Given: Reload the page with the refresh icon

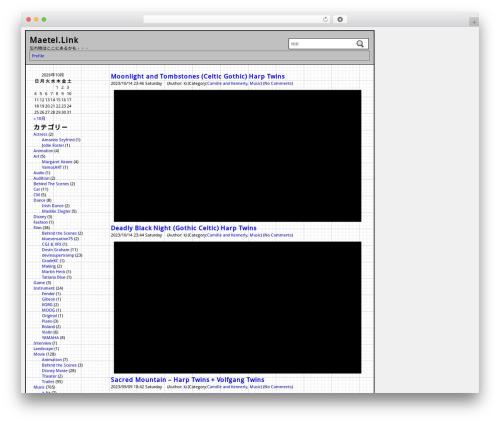Looking at the screenshot, I should click(x=325, y=20).
